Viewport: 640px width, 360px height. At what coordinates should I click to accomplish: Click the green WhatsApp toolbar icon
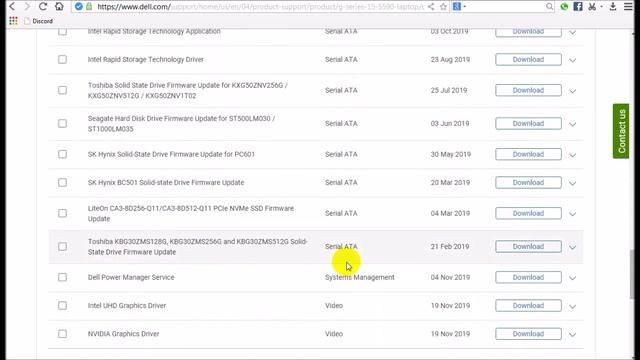[564, 7]
